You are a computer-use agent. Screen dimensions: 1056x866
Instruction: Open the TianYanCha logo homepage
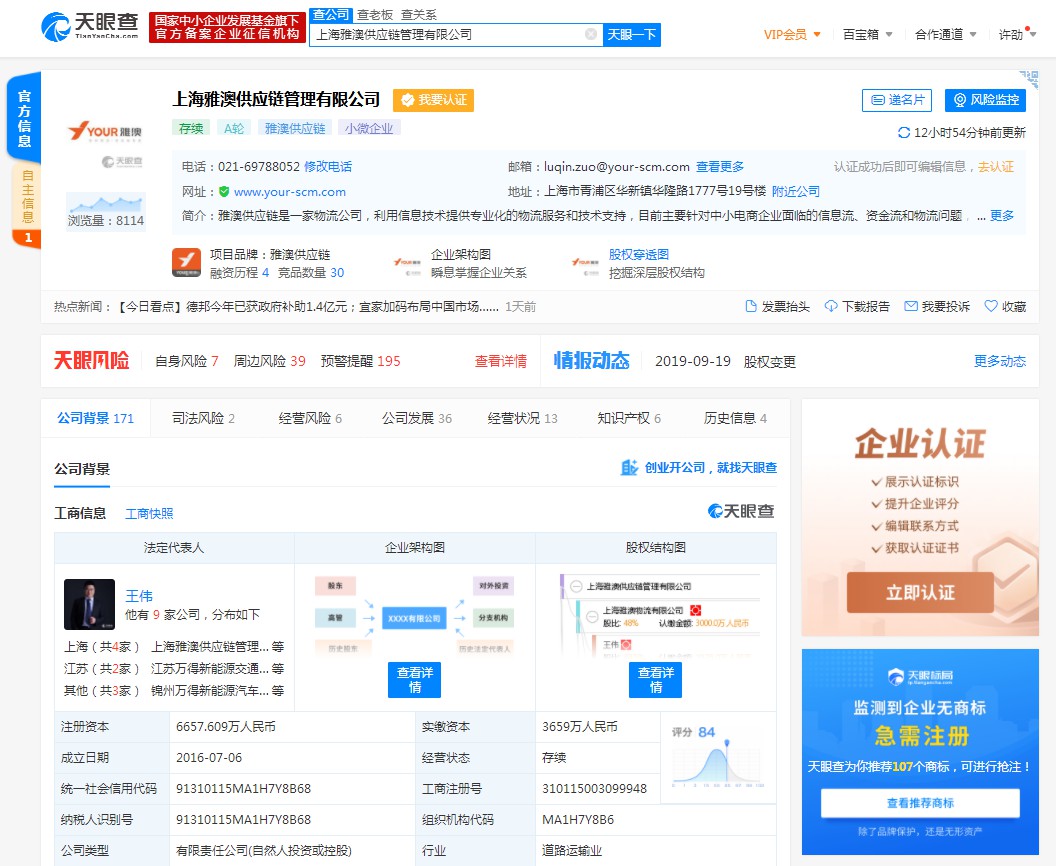(x=90, y=27)
